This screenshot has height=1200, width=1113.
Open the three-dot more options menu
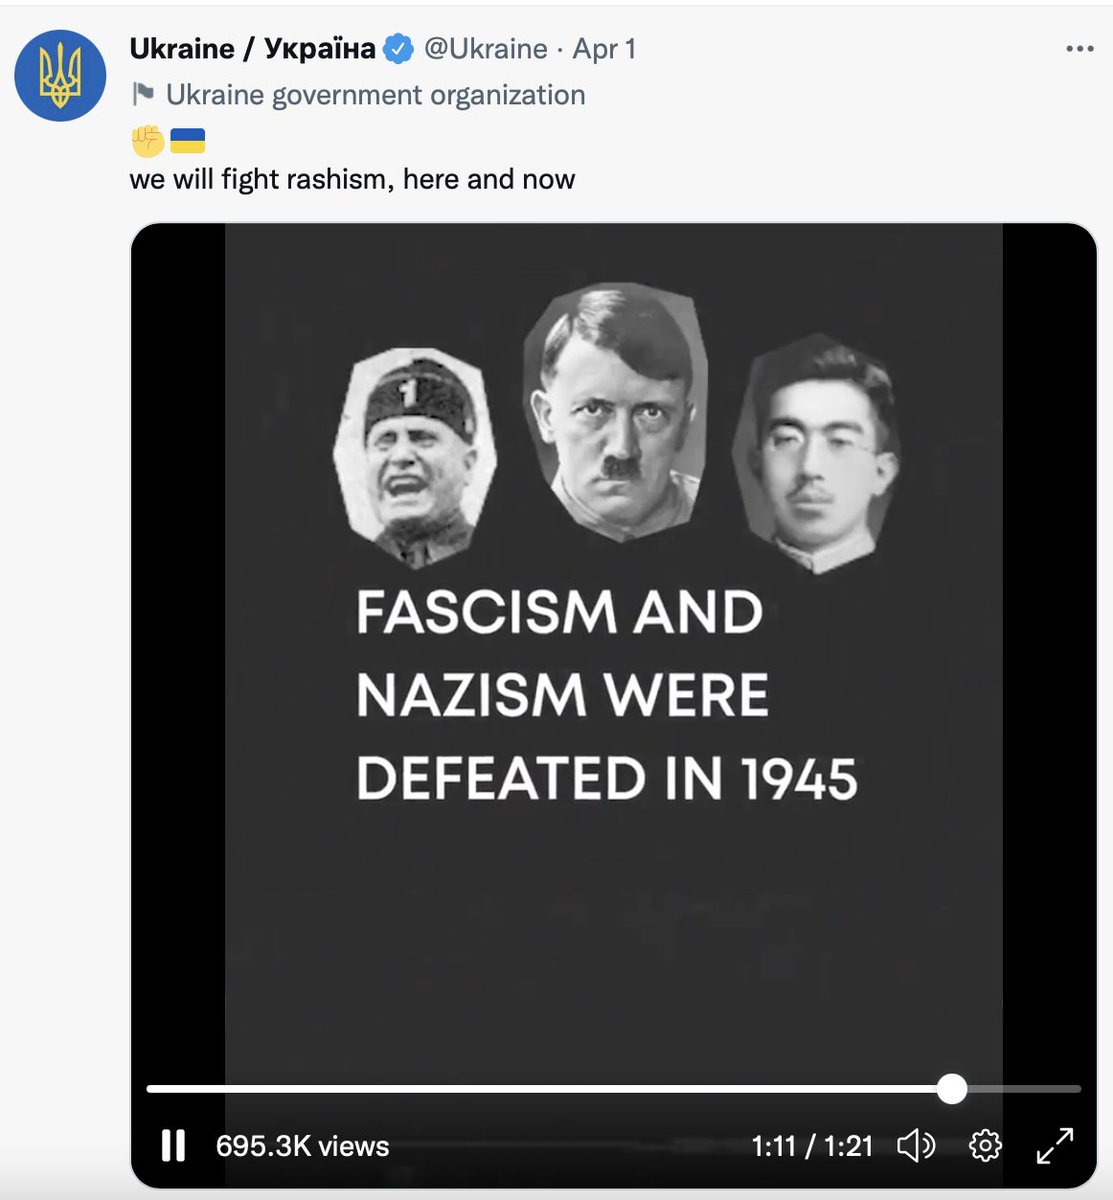1080,48
